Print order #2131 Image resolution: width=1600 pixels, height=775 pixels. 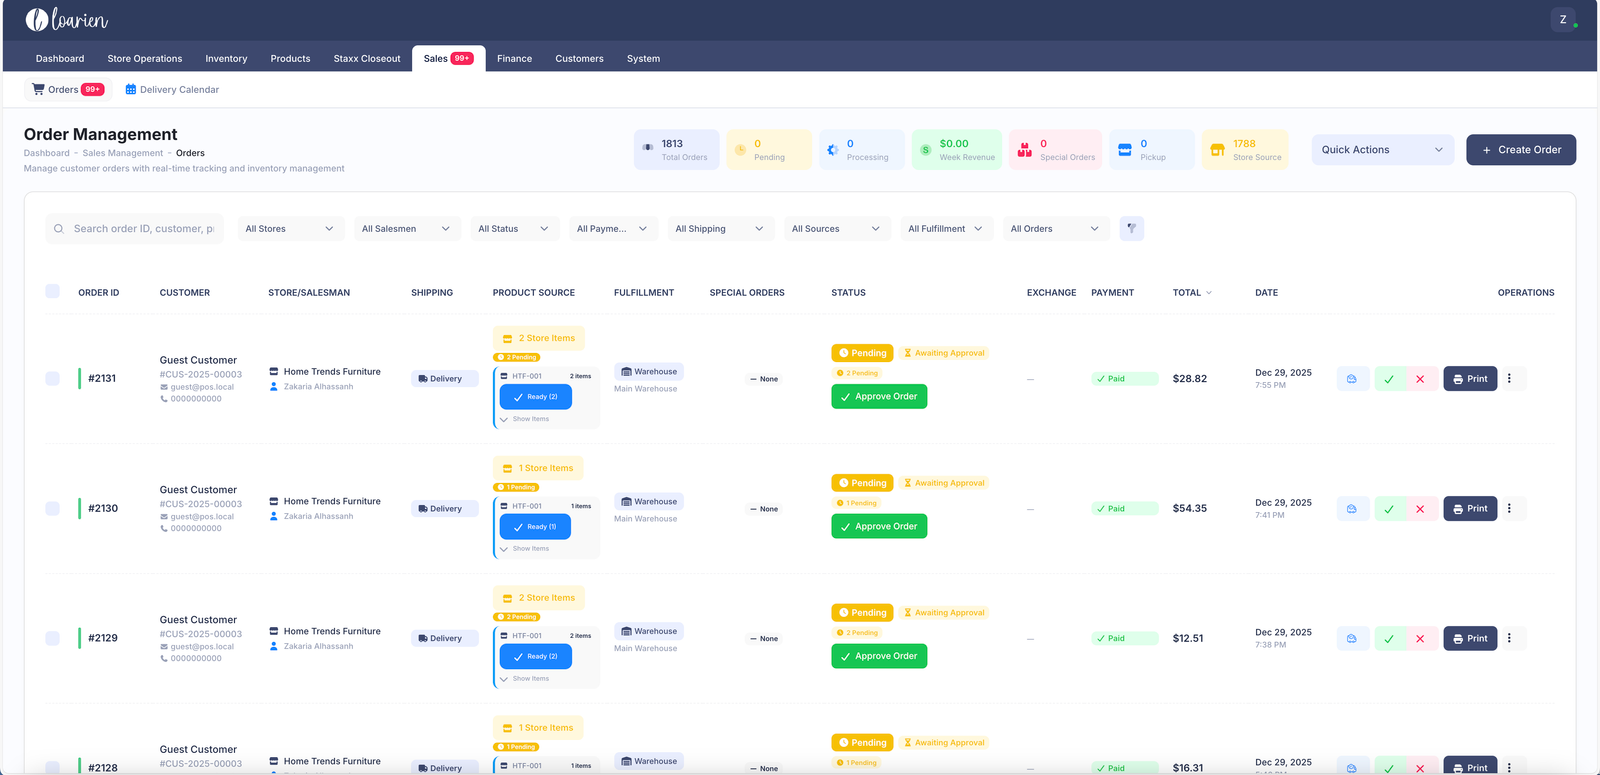point(1470,379)
